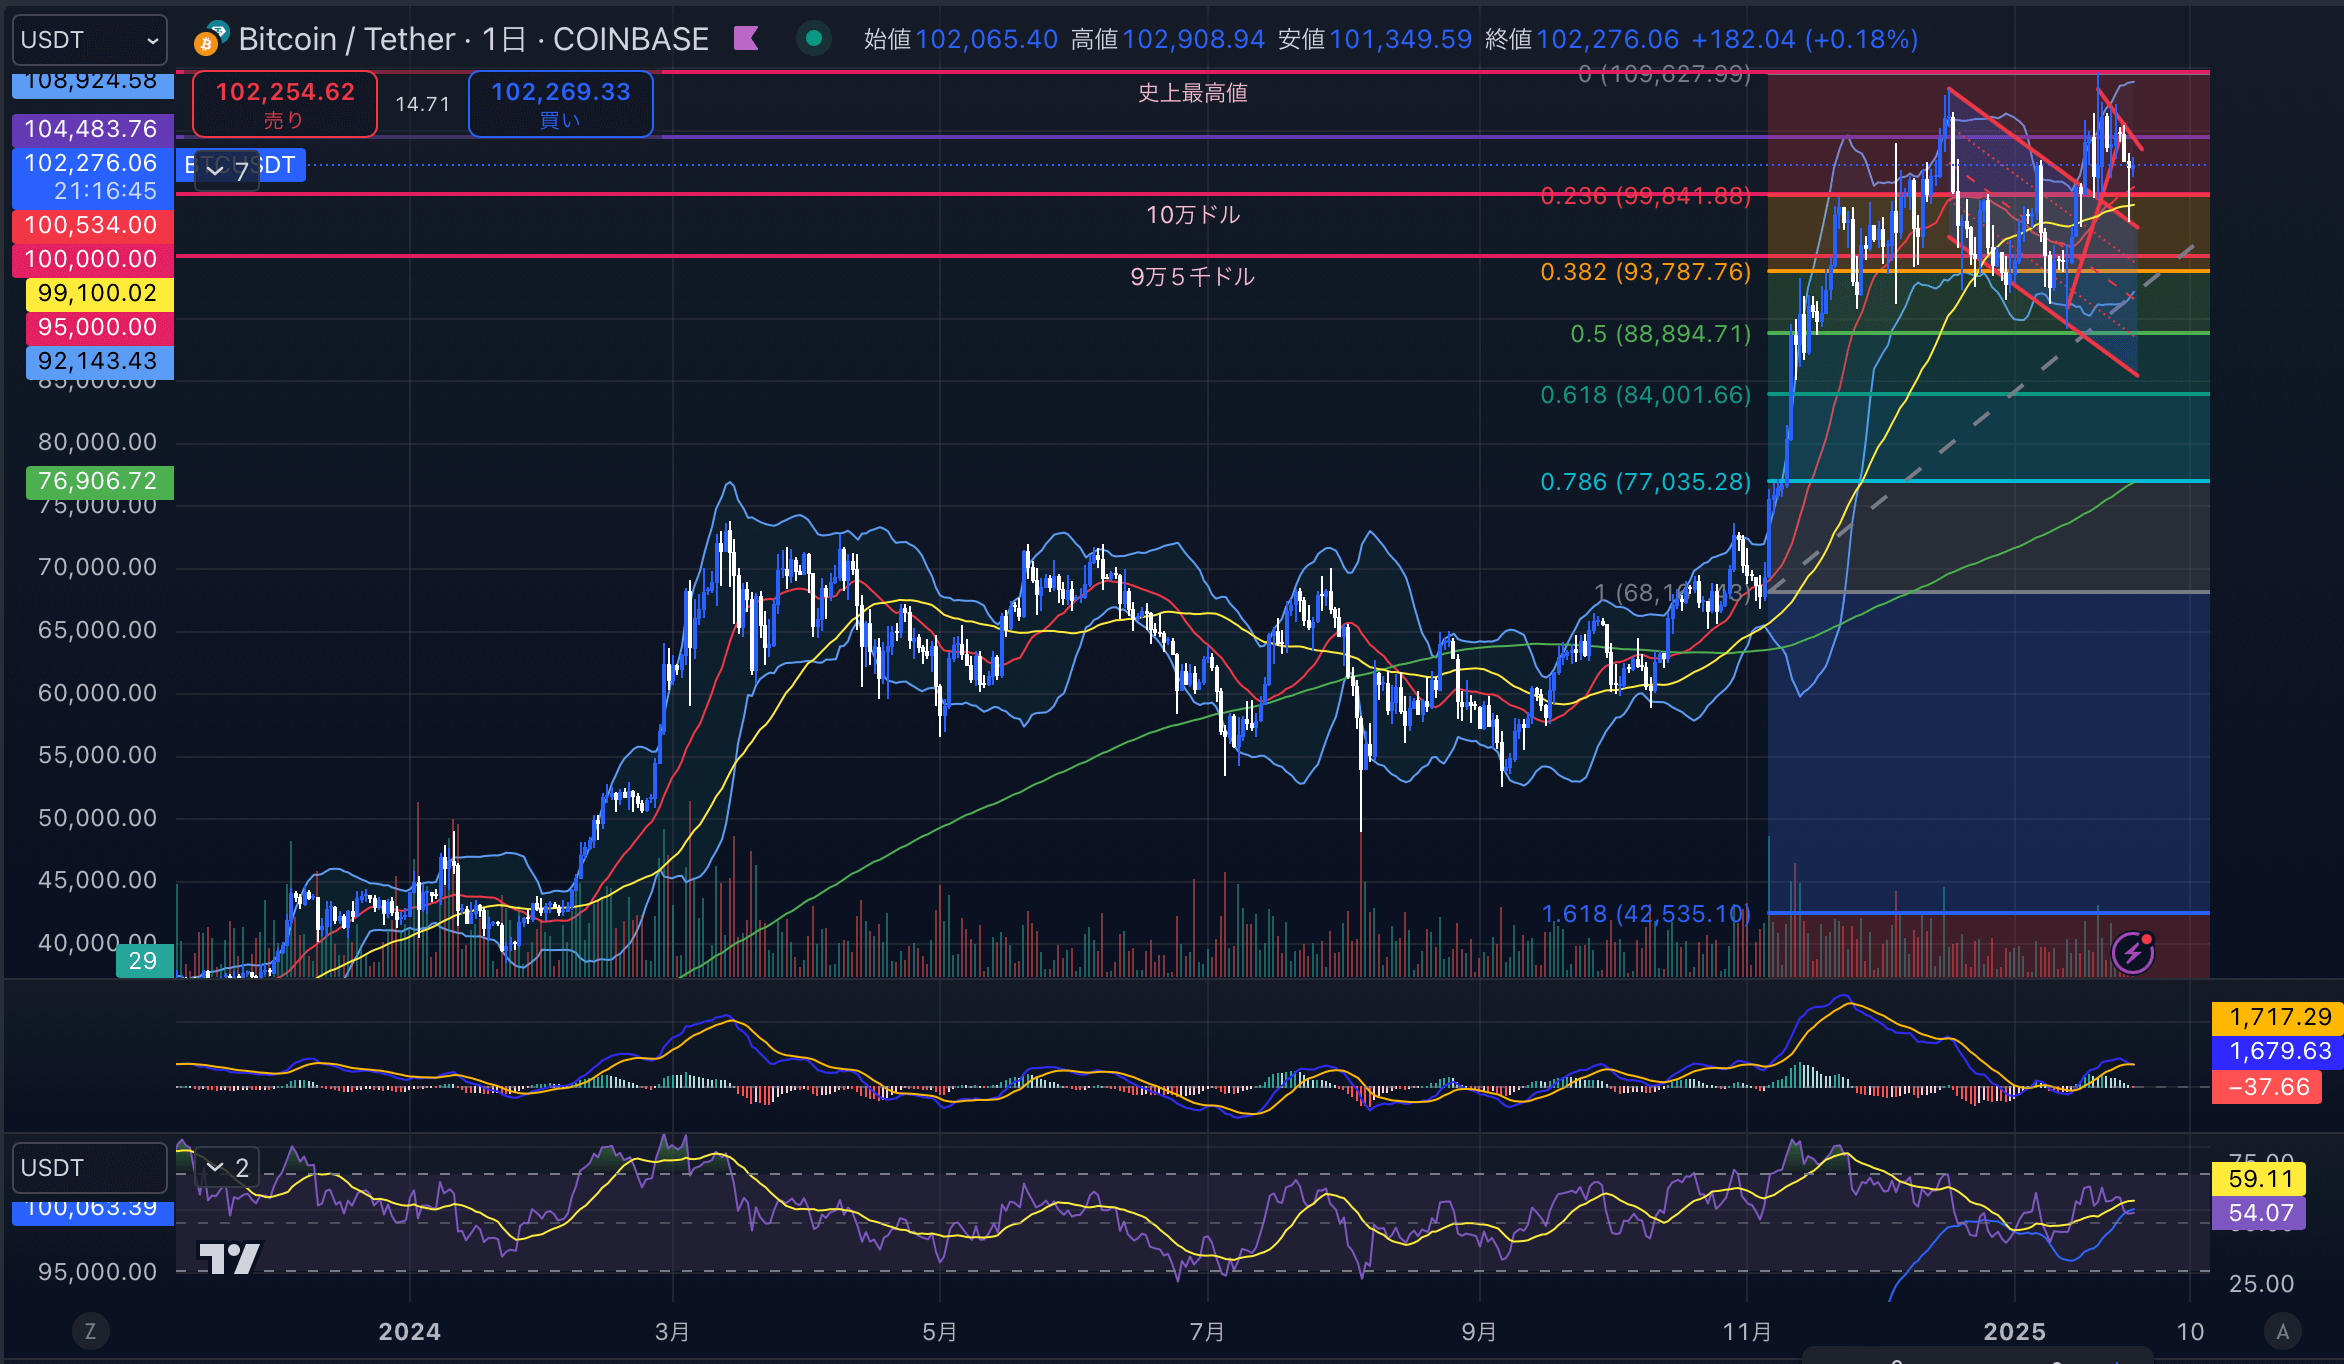Click the green 76,906.72 price tag
The height and width of the screenshot is (1364, 2344).
click(x=98, y=481)
